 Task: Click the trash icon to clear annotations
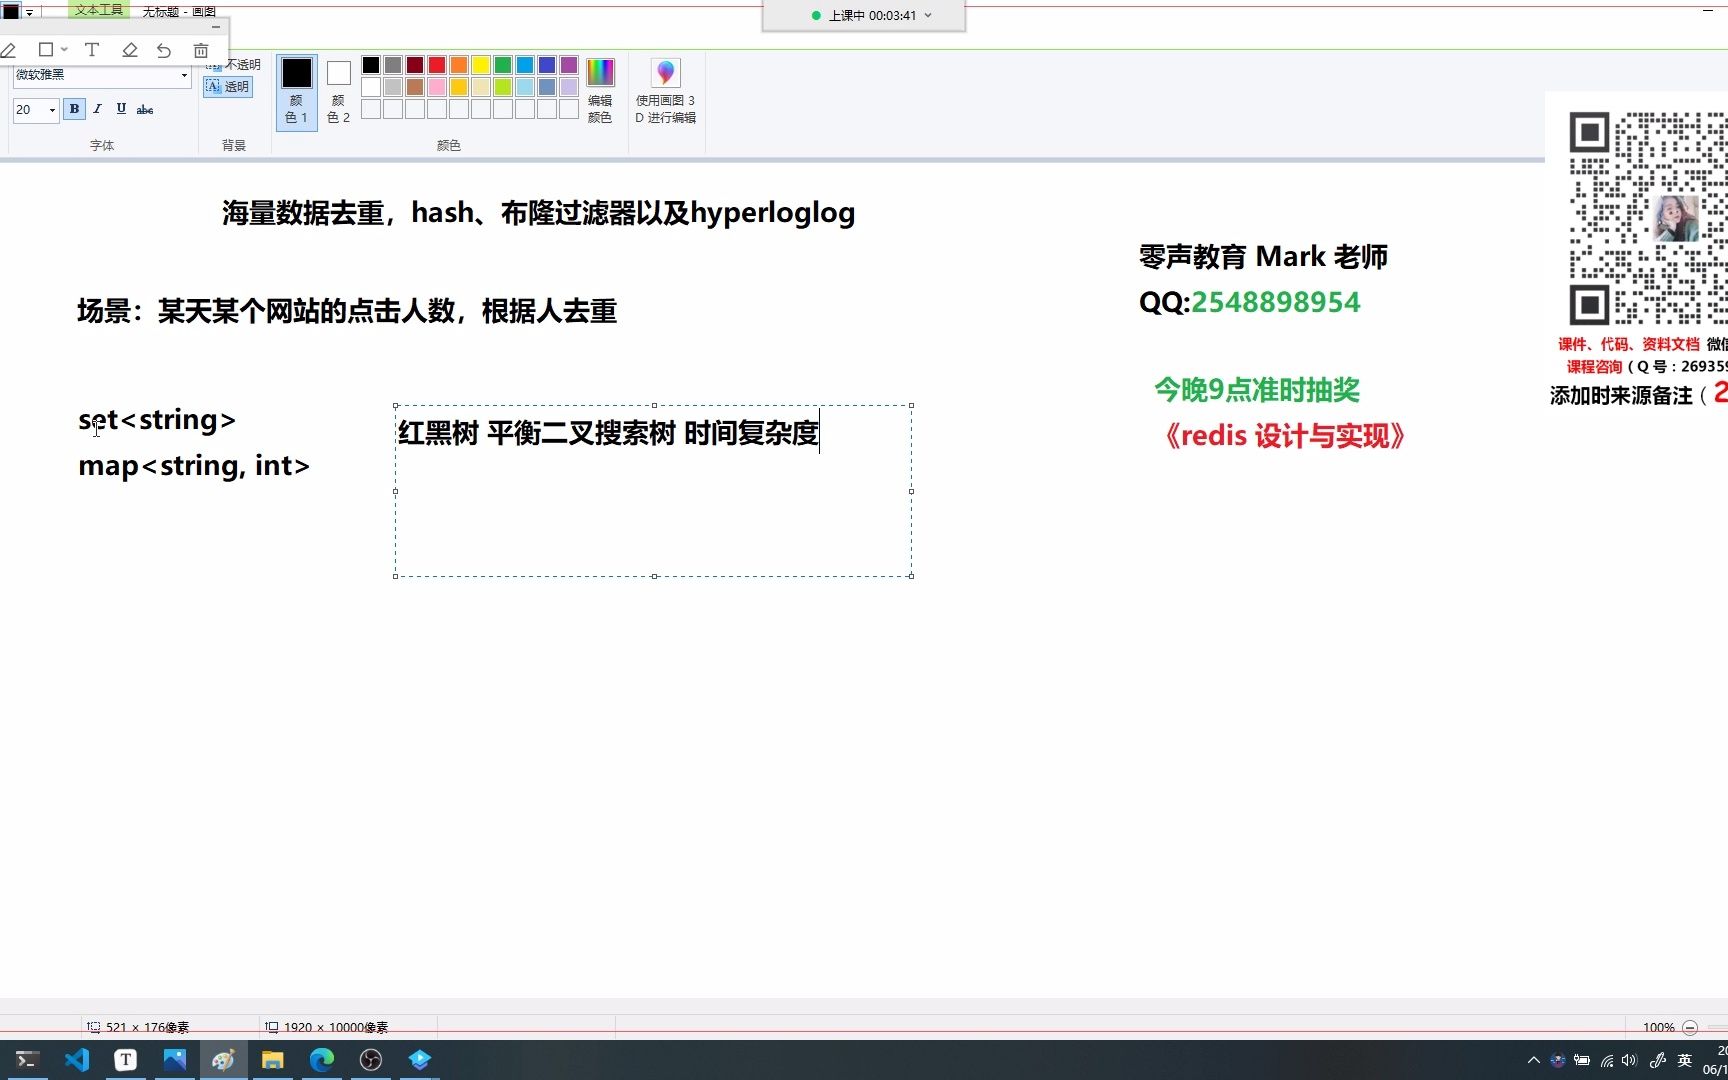pos(201,50)
